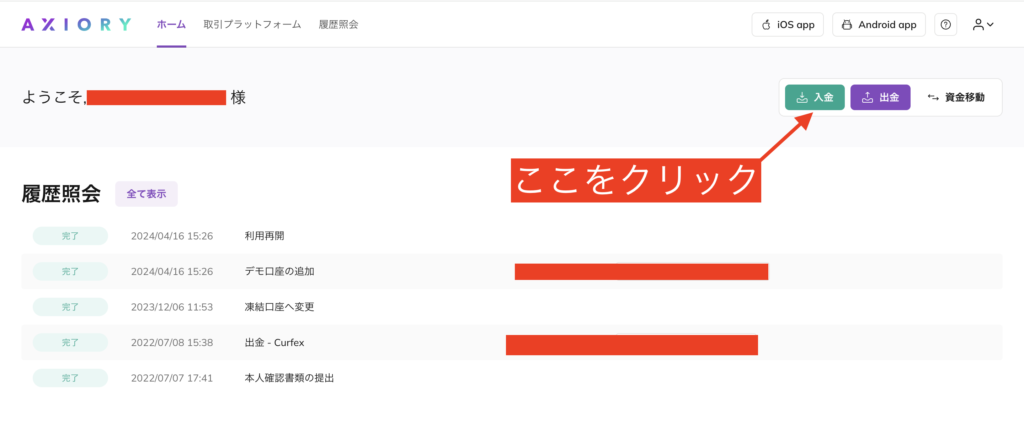Click the AXIORY logo
The width and height of the screenshot is (1024, 427).
[76, 25]
